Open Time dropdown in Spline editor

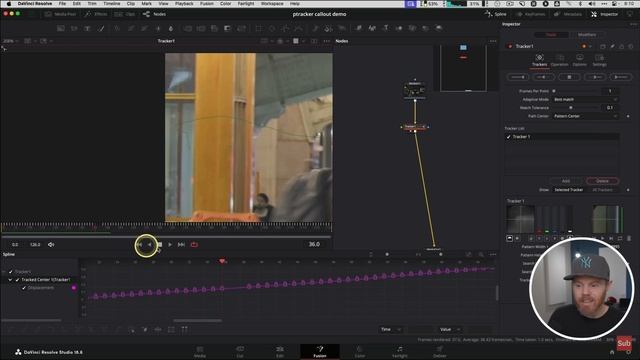click(391, 329)
